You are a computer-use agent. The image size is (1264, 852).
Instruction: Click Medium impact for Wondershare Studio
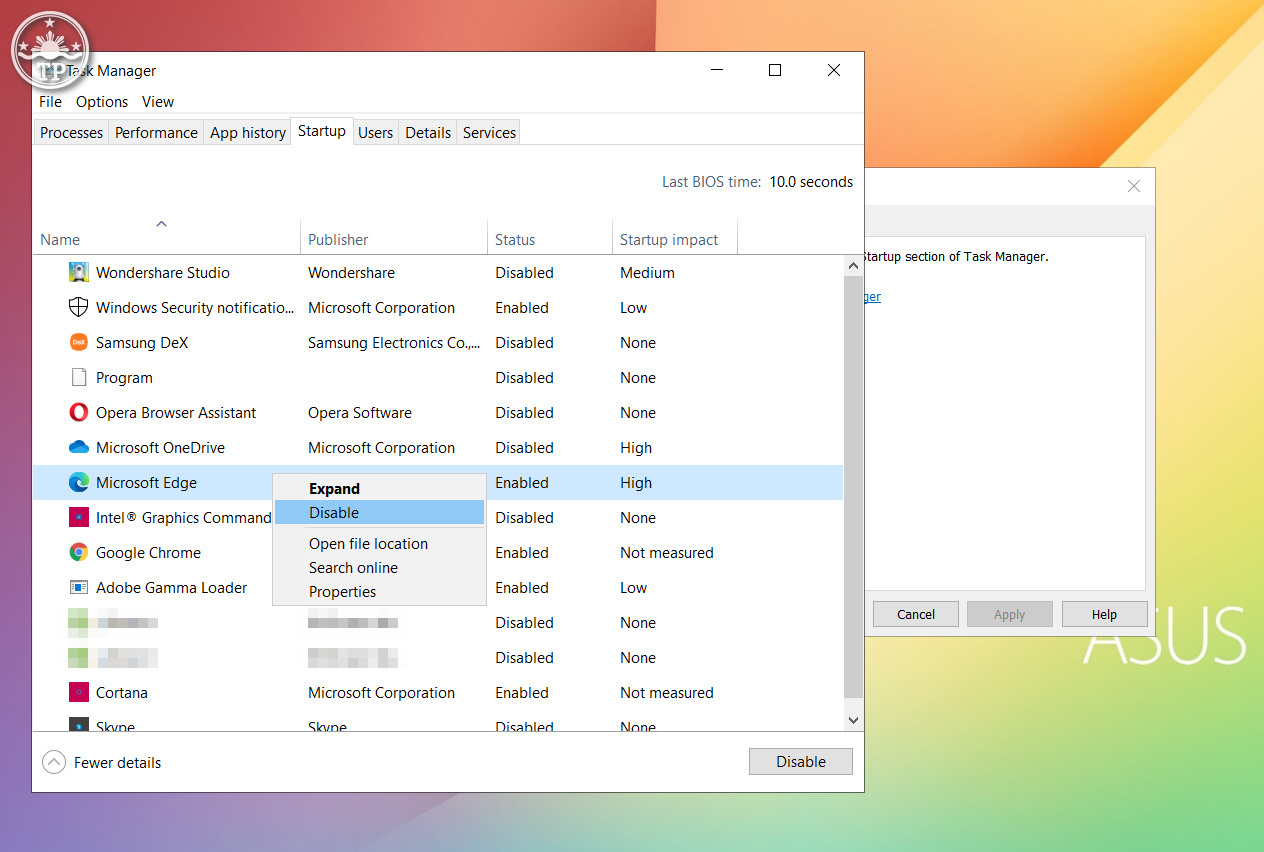point(647,272)
